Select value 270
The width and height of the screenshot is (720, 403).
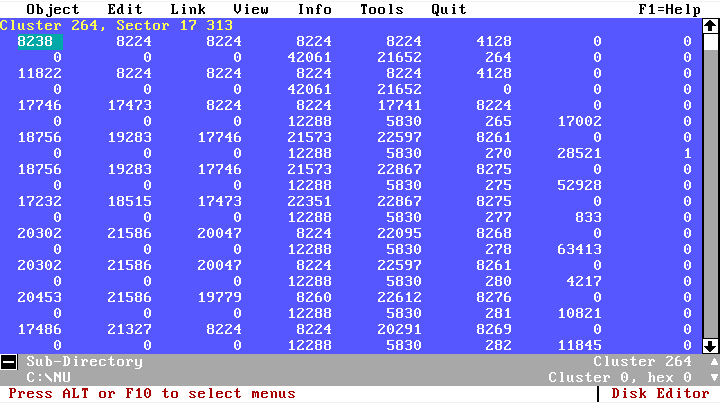pos(498,153)
